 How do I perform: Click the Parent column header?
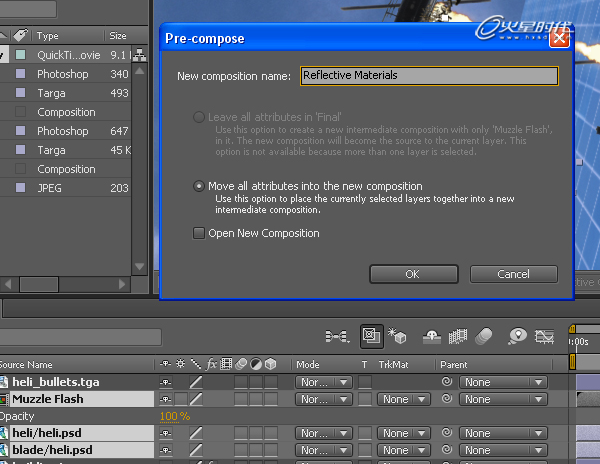point(454,365)
